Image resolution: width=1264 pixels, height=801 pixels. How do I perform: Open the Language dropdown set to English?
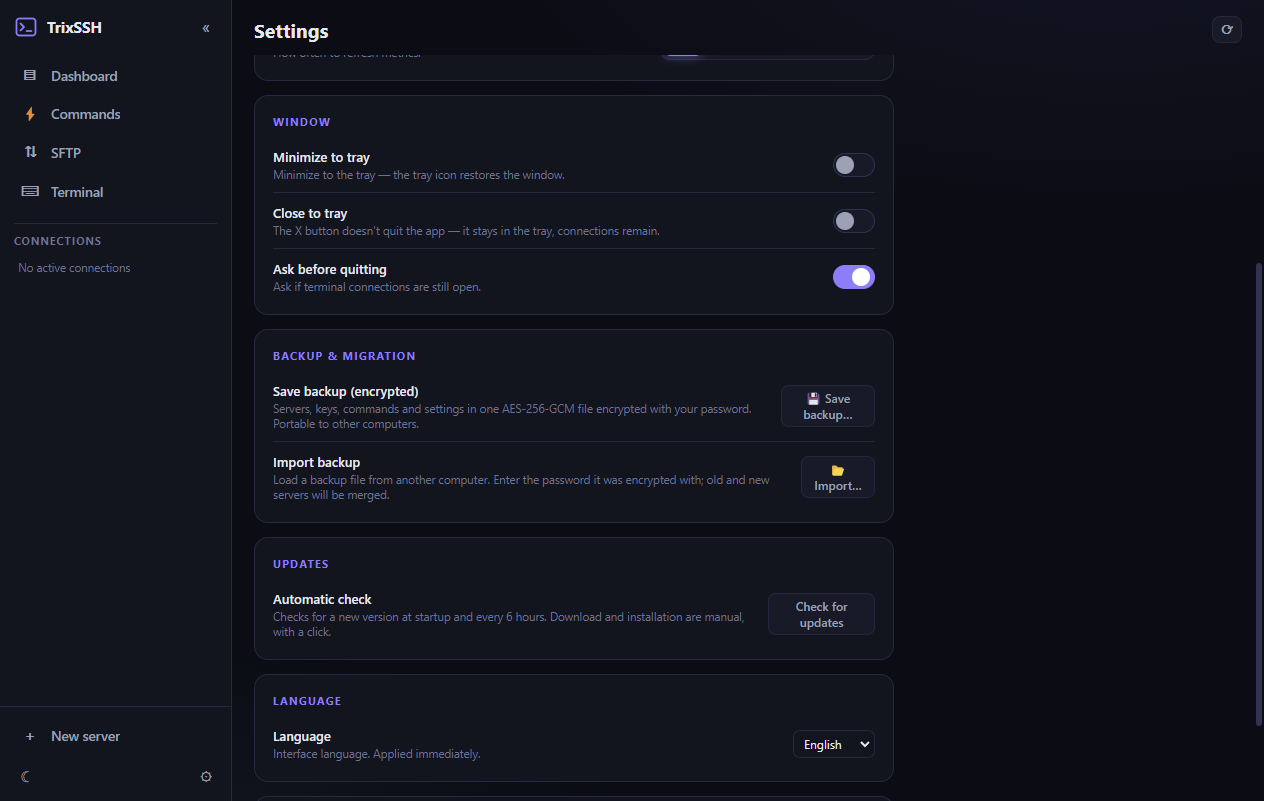click(x=834, y=744)
